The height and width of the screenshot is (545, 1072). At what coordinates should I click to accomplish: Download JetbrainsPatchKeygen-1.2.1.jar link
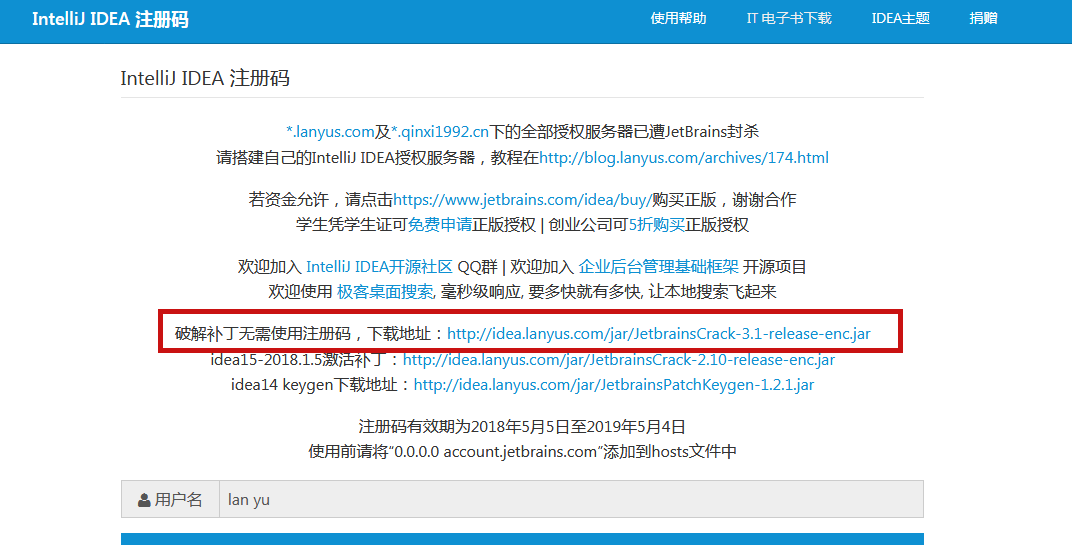pos(614,385)
